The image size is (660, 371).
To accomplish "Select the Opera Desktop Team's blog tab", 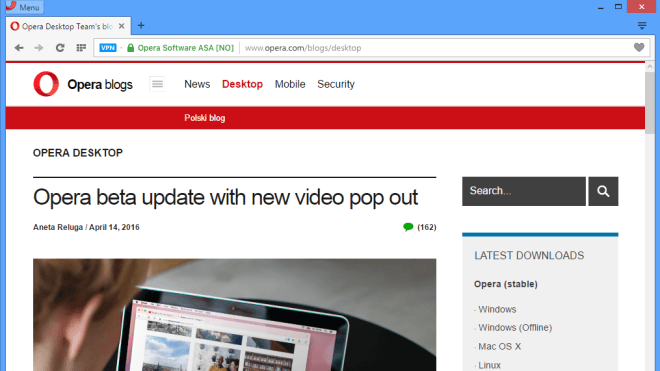I will (67, 26).
